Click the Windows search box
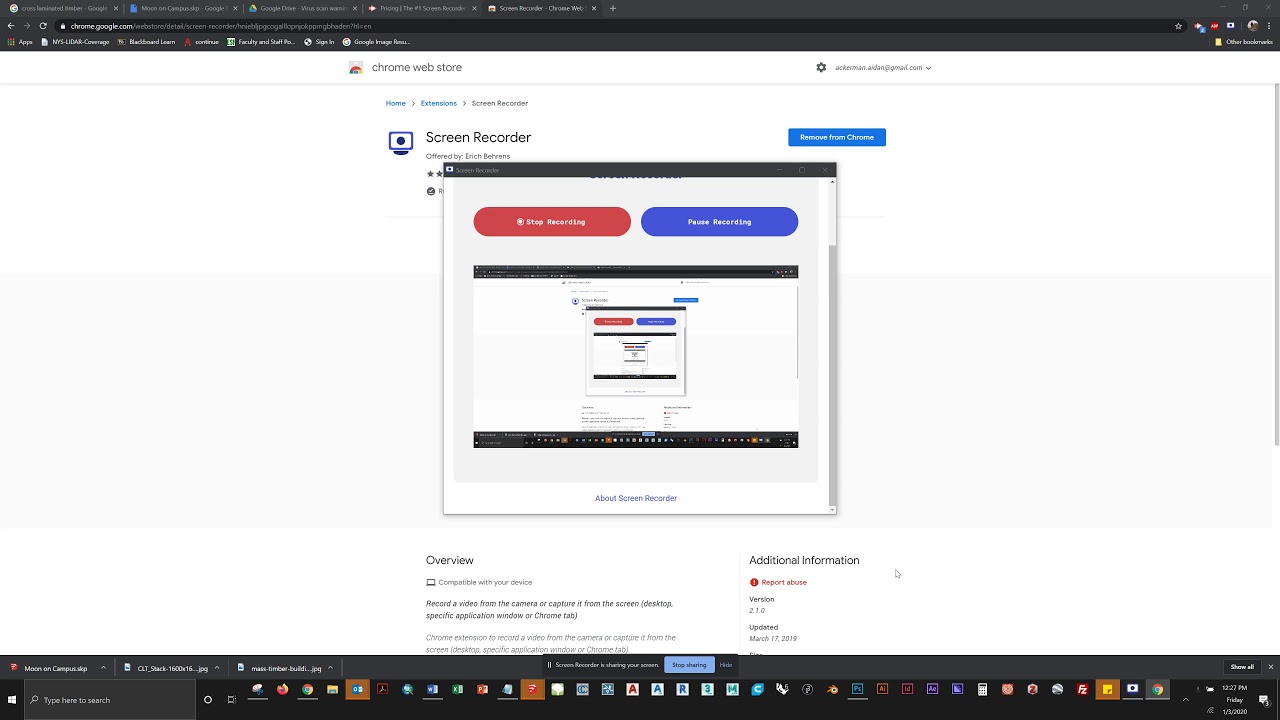The width and height of the screenshot is (1280, 720). coord(108,700)
